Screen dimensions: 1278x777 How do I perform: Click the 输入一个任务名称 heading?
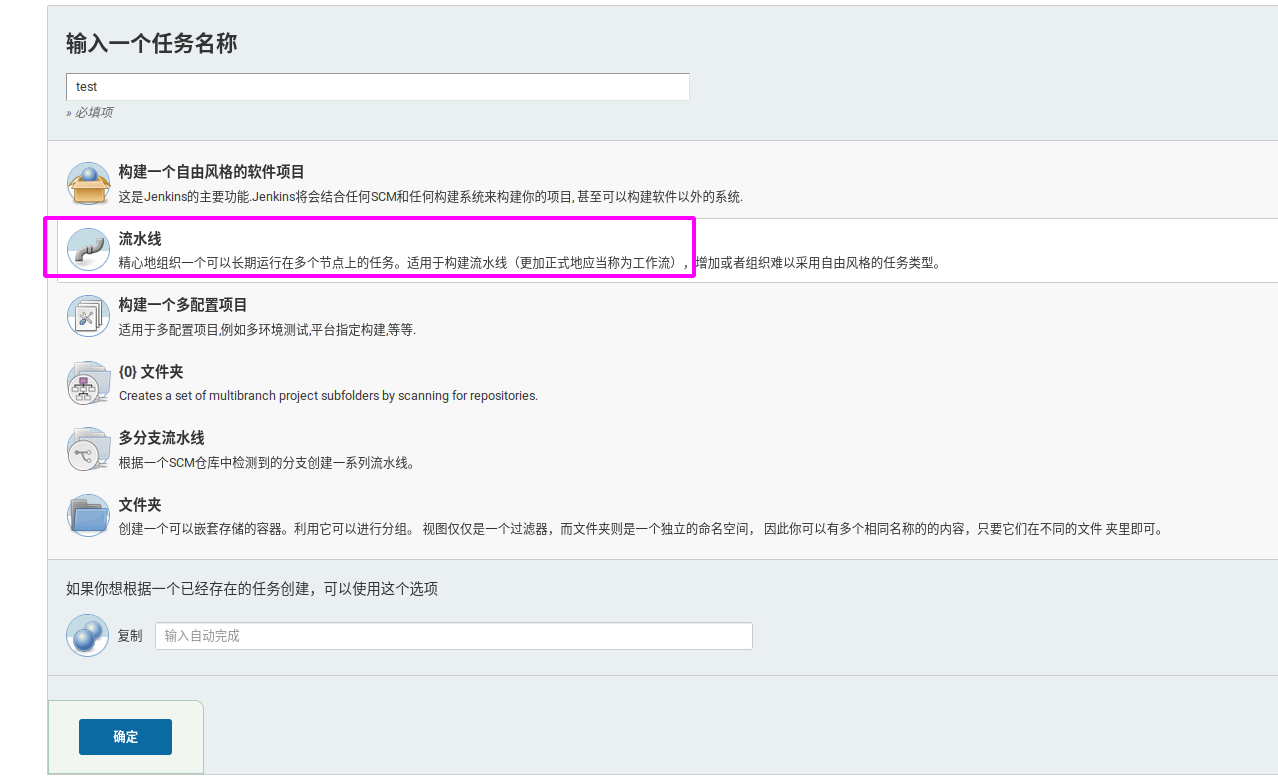coord(152,44)
